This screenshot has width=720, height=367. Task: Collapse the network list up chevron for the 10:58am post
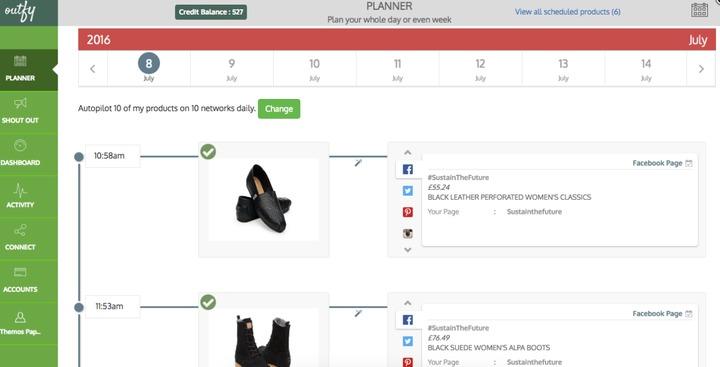(408, 152)
